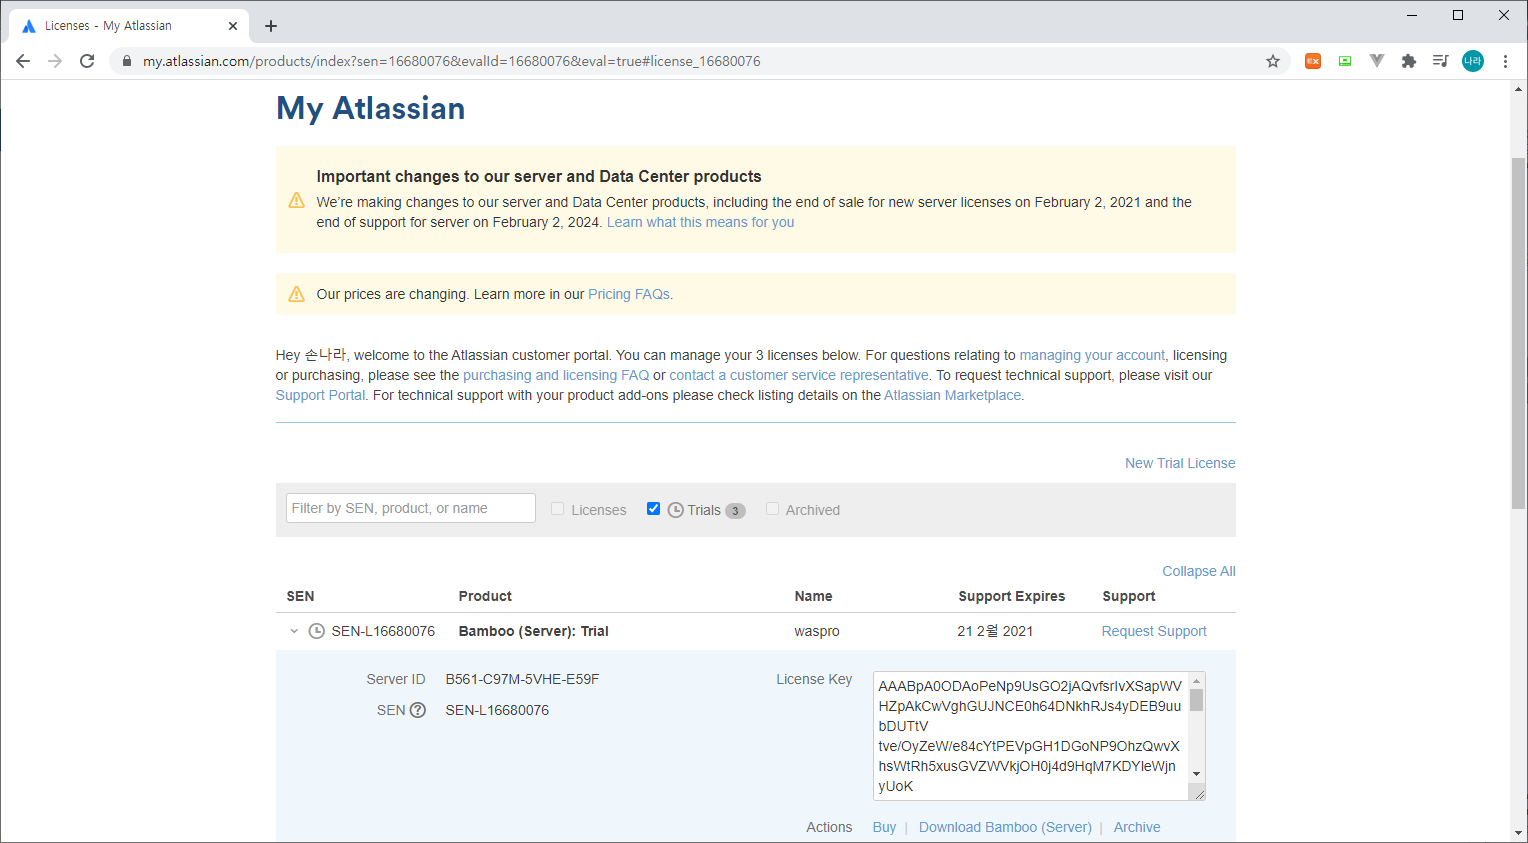Click the SEN help question mark icon
This screenshot has height=843, width=1528.
(x=418, y=710)
